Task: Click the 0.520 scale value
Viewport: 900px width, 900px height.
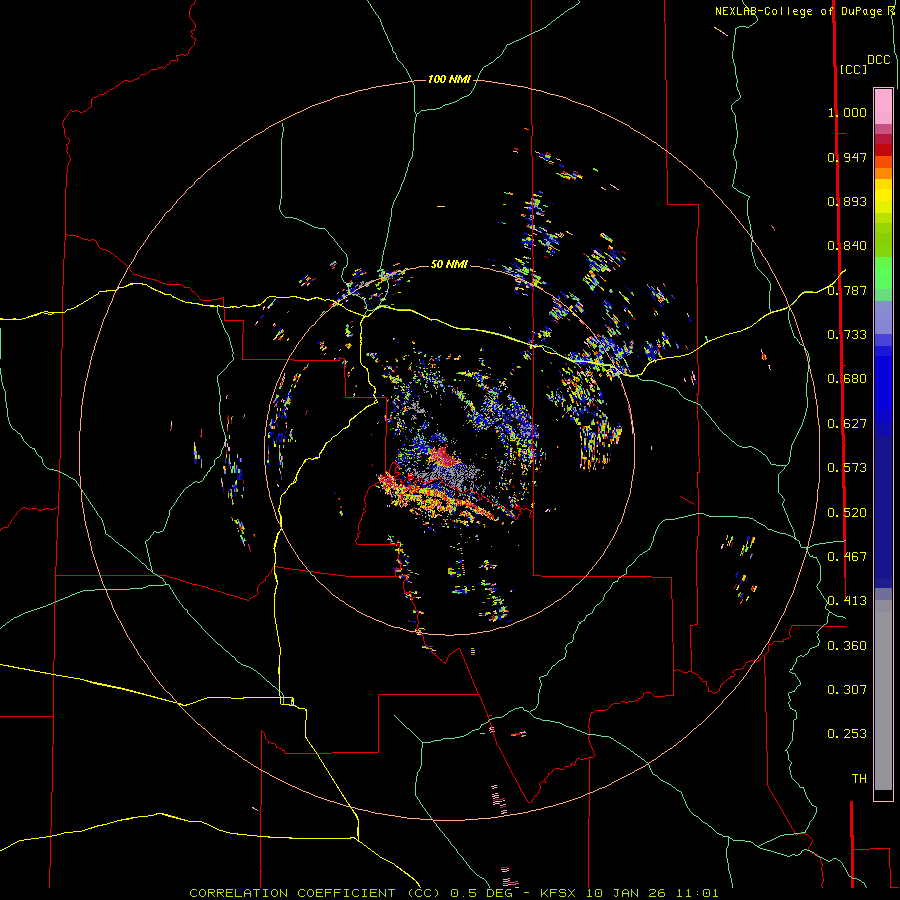Action: click(847, 513)
